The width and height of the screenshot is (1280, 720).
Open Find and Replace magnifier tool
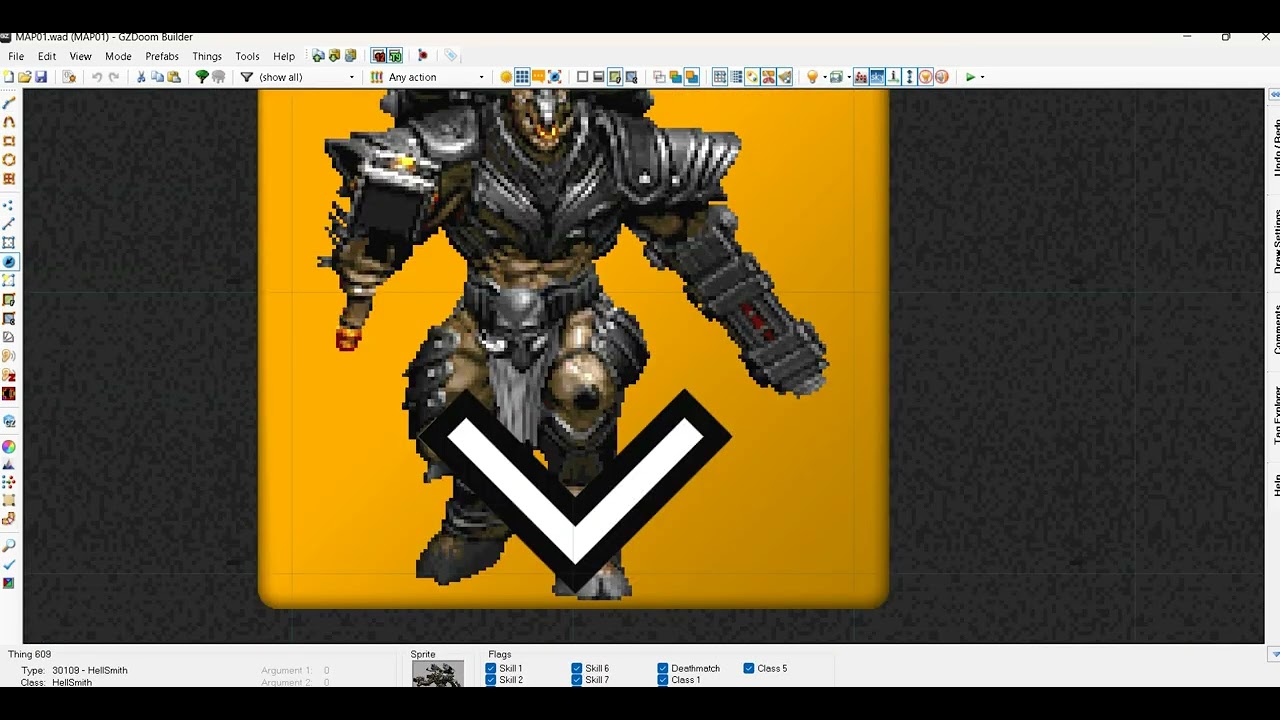tap(9, 546)
